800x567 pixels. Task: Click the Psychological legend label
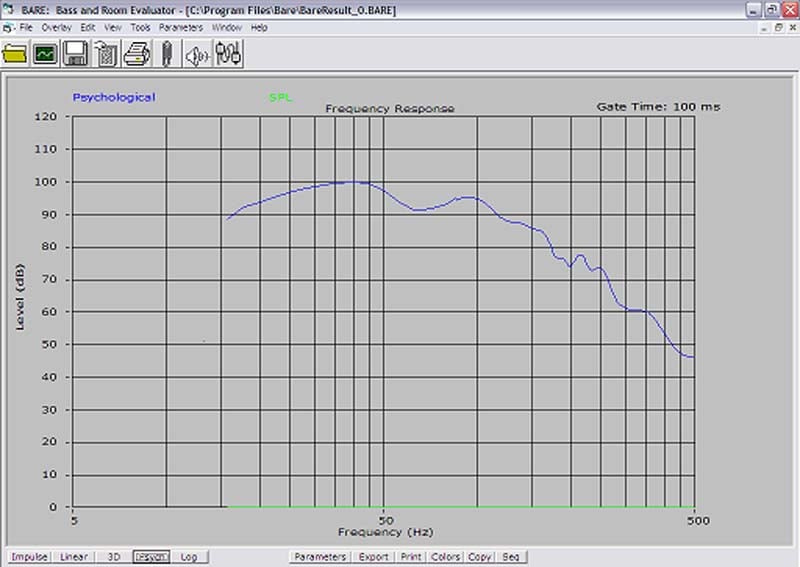pos(113,98)
